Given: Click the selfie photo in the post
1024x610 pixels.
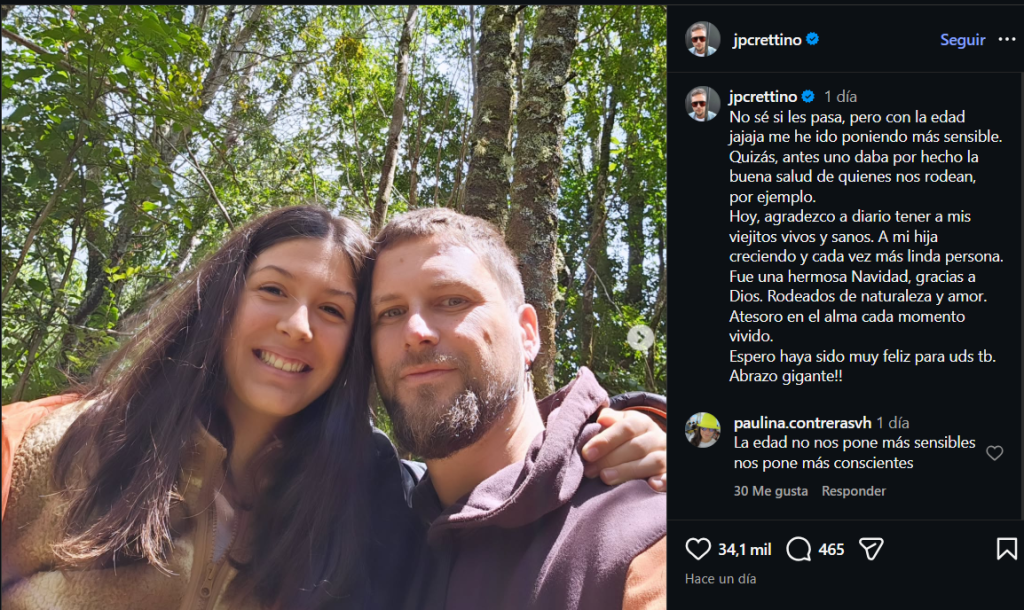Looking at the screenshot, I should [x=333, y=305].
